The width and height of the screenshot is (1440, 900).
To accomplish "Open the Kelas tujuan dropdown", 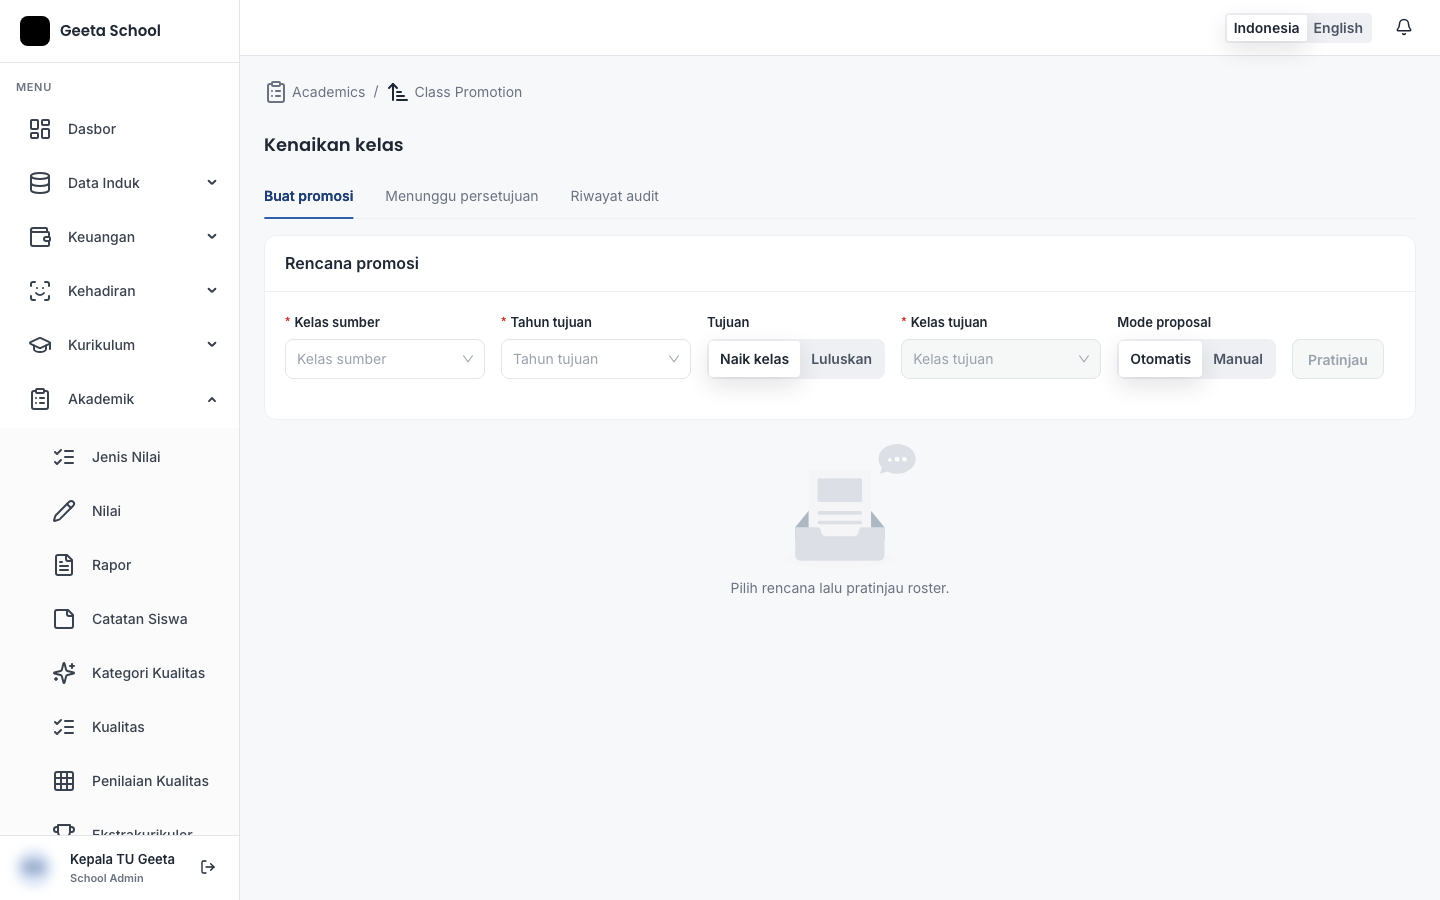I will tap(1001, 359).
